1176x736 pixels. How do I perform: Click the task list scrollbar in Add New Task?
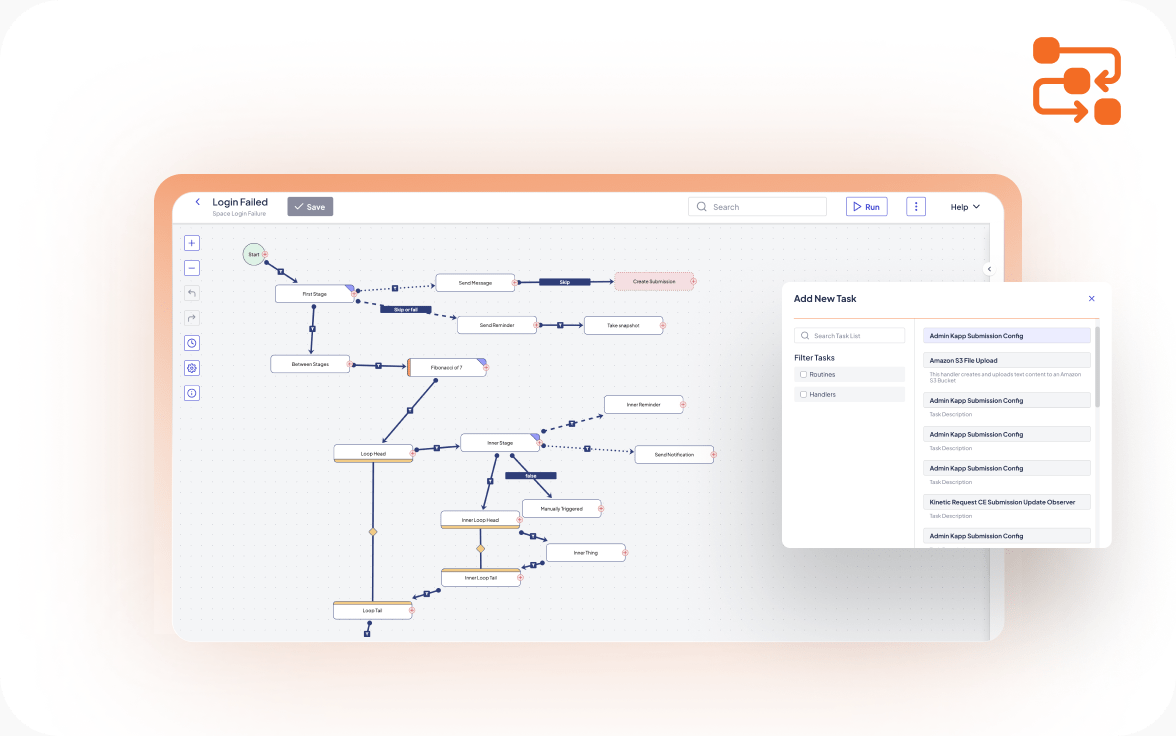coord(1097,367)
